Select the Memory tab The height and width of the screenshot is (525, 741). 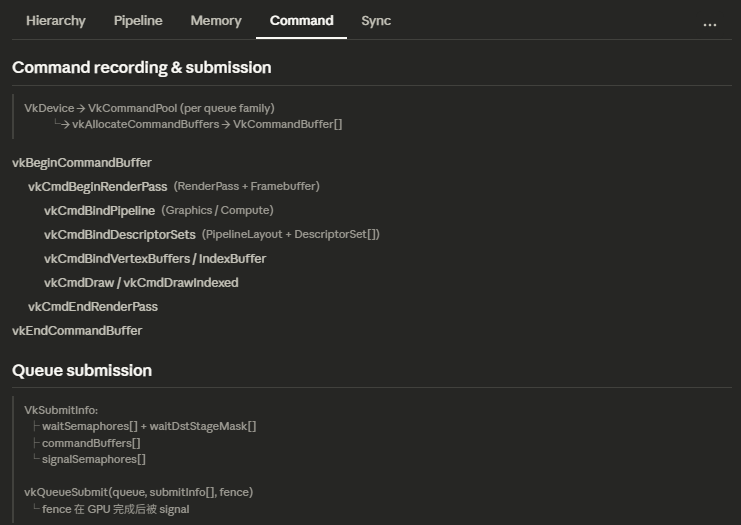216,21
